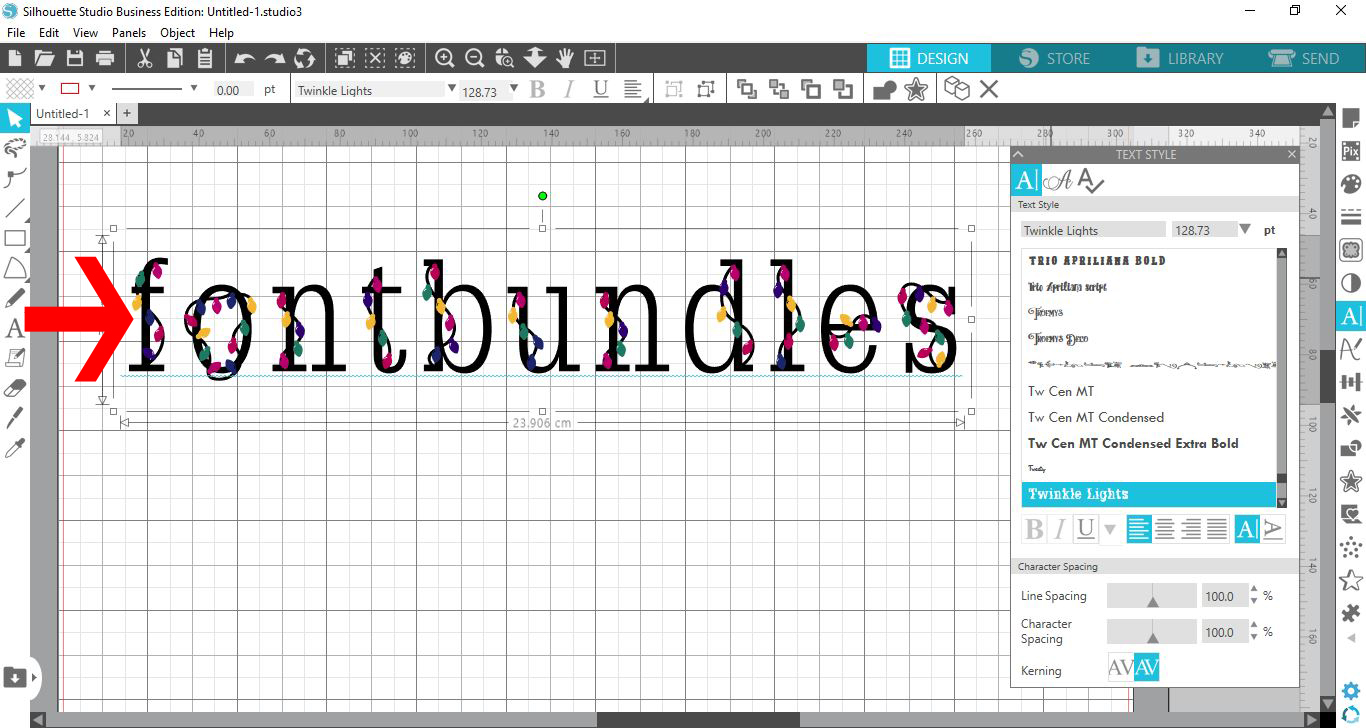Set left text alignment in panel
Image resolution: width=1366 pixels, height=728 pixels.
point(1139,528)
